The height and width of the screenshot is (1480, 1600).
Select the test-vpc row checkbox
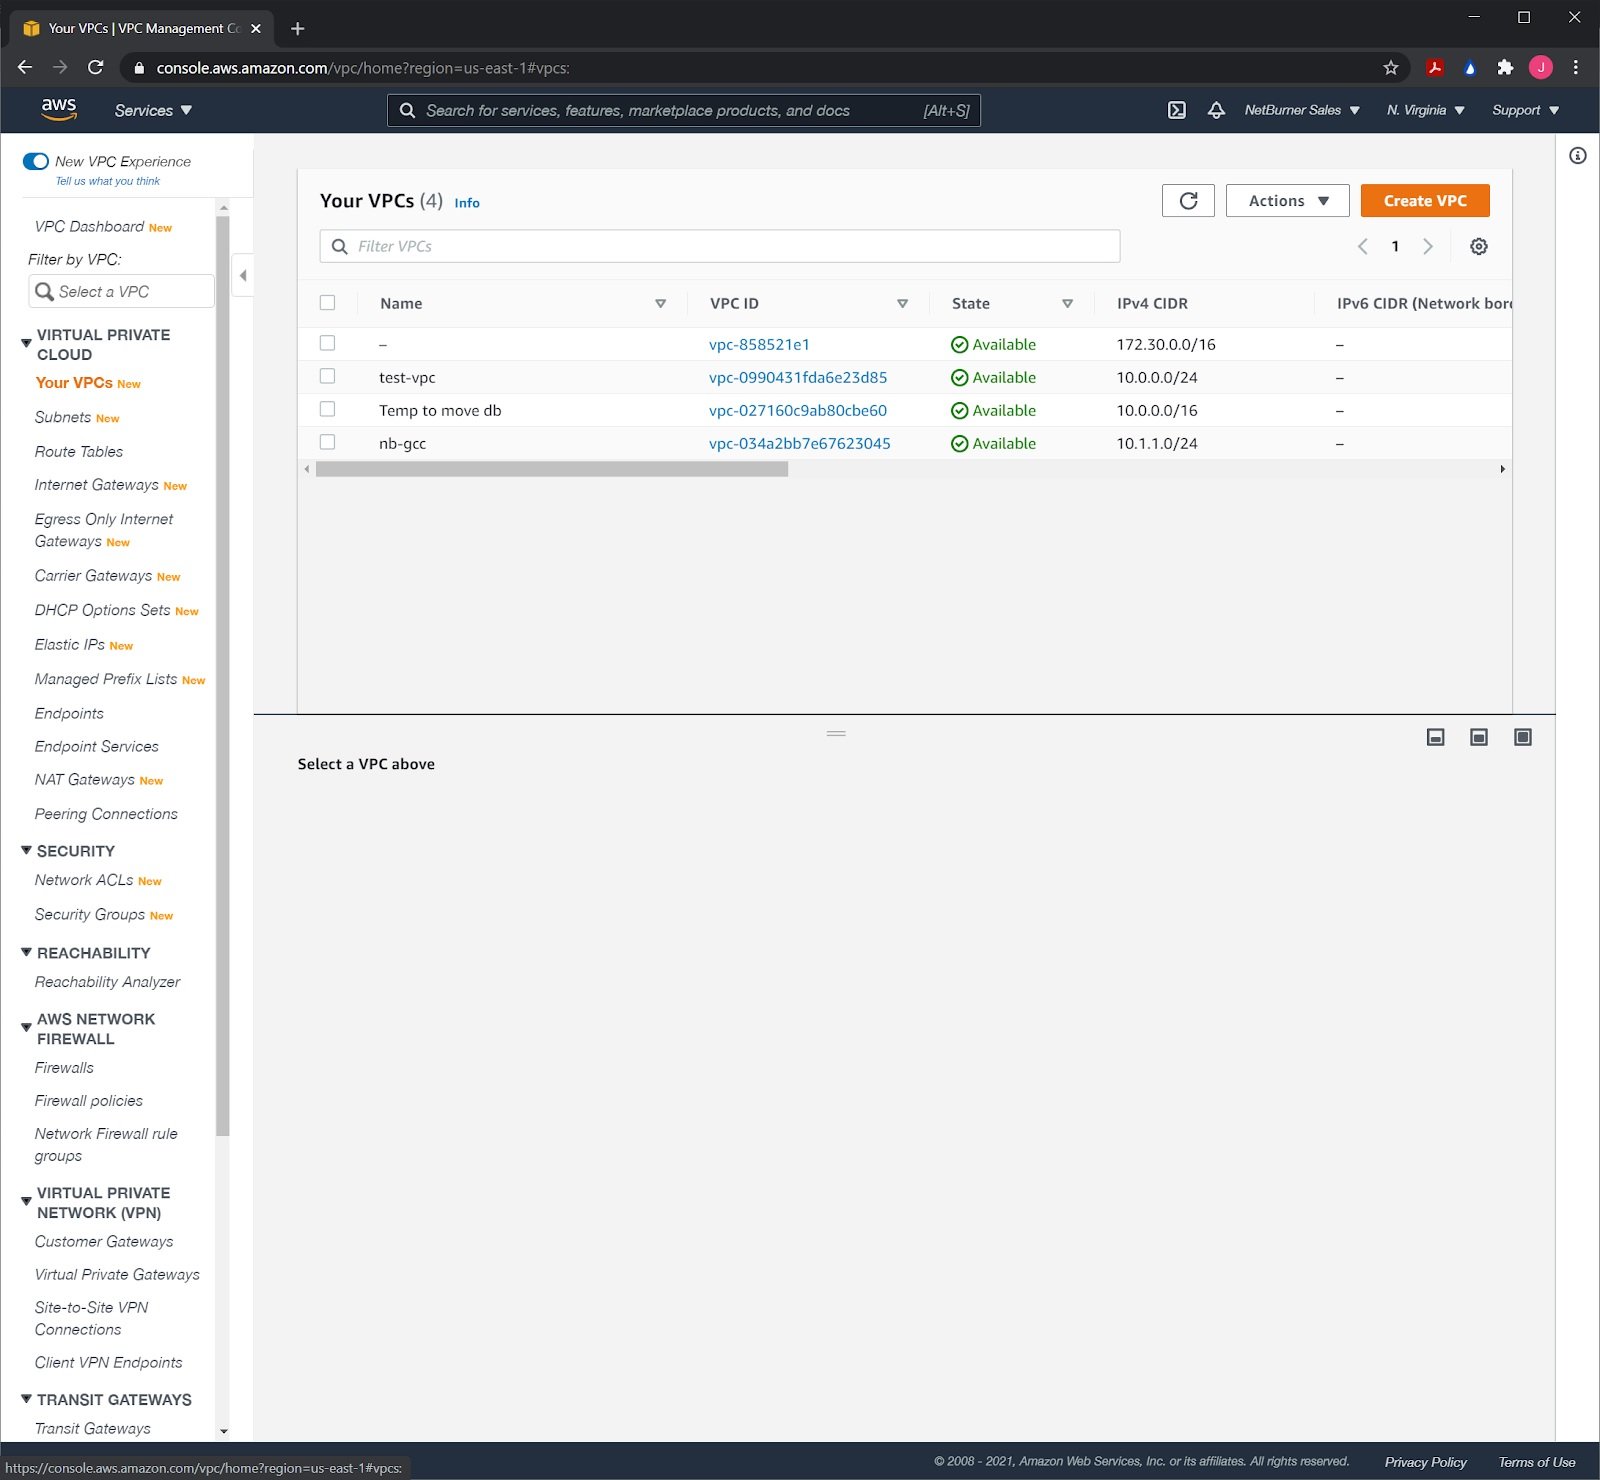coord(327,377)
